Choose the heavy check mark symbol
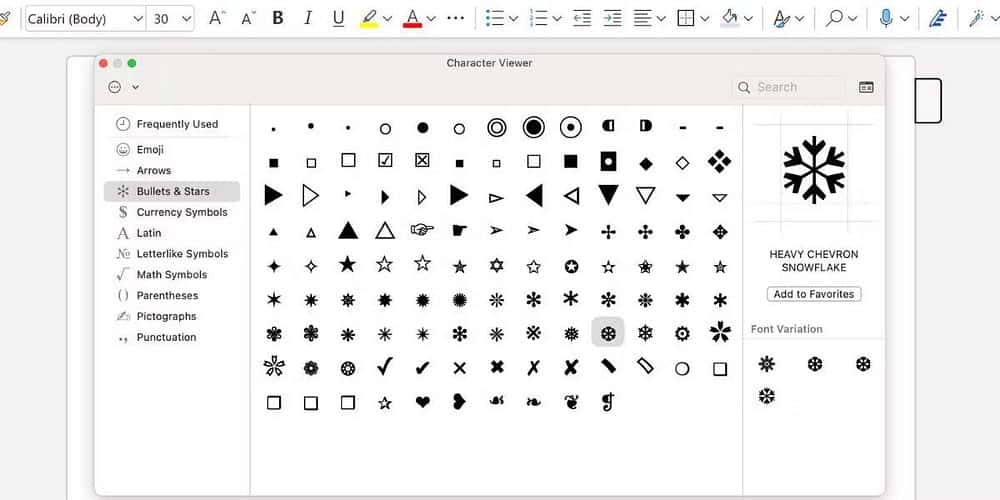 coord(422,367)
